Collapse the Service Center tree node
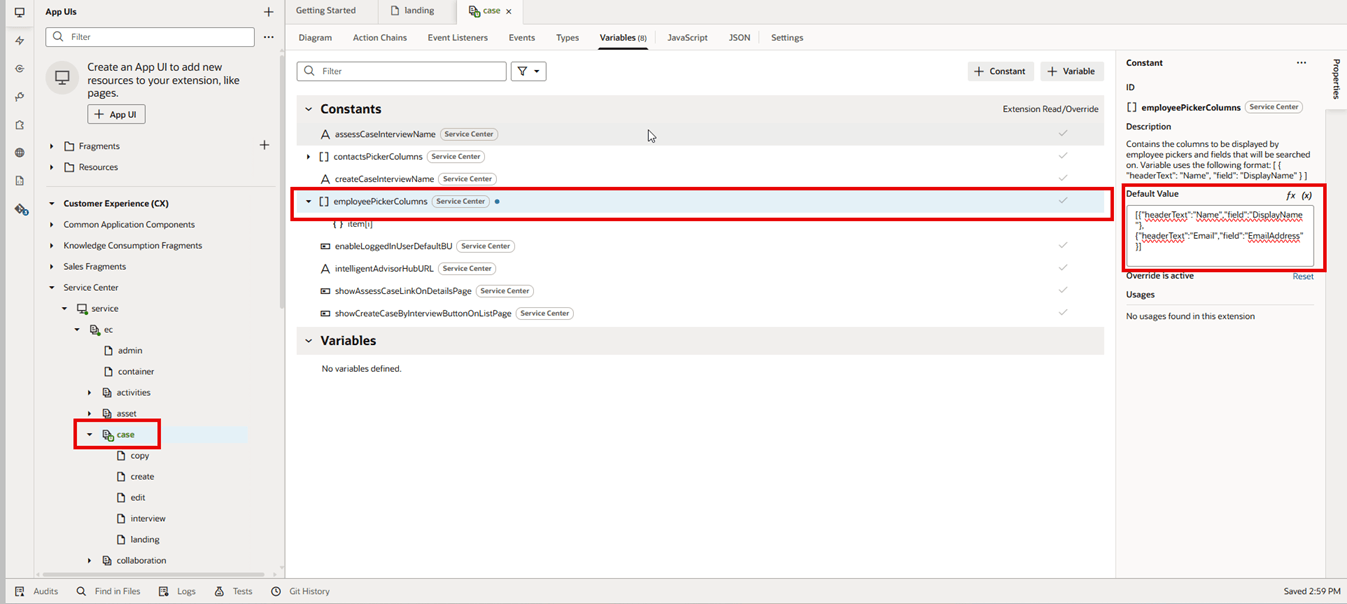1347x604 pixels. click(x=52, y=288)
